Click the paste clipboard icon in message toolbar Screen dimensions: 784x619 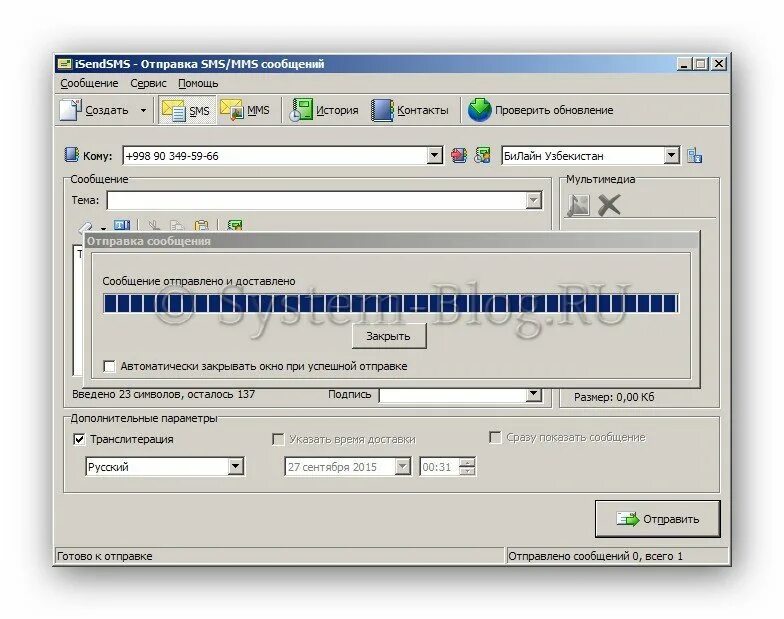coord(202,226)
